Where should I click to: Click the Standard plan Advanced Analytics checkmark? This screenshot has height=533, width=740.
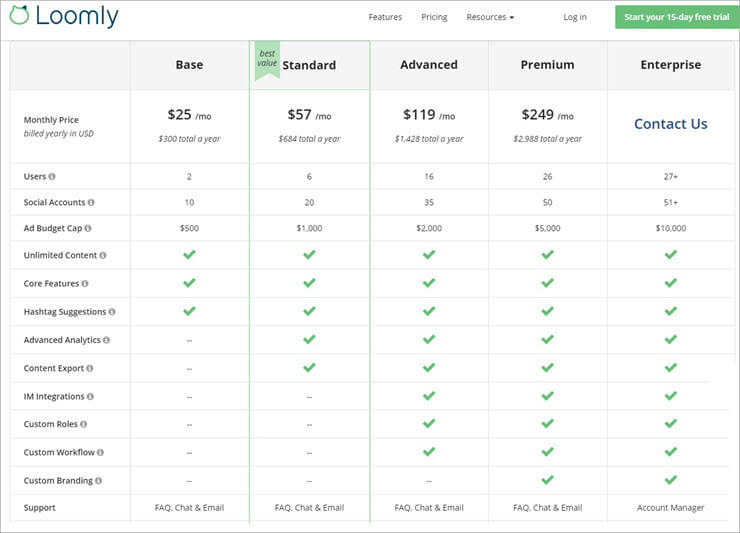tap(309, 339)
